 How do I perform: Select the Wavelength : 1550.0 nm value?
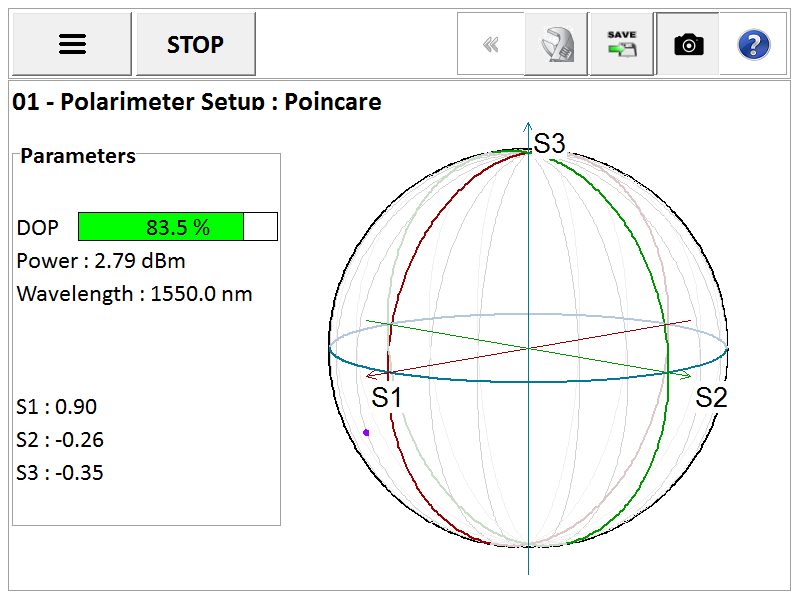[x=135, y=294]
